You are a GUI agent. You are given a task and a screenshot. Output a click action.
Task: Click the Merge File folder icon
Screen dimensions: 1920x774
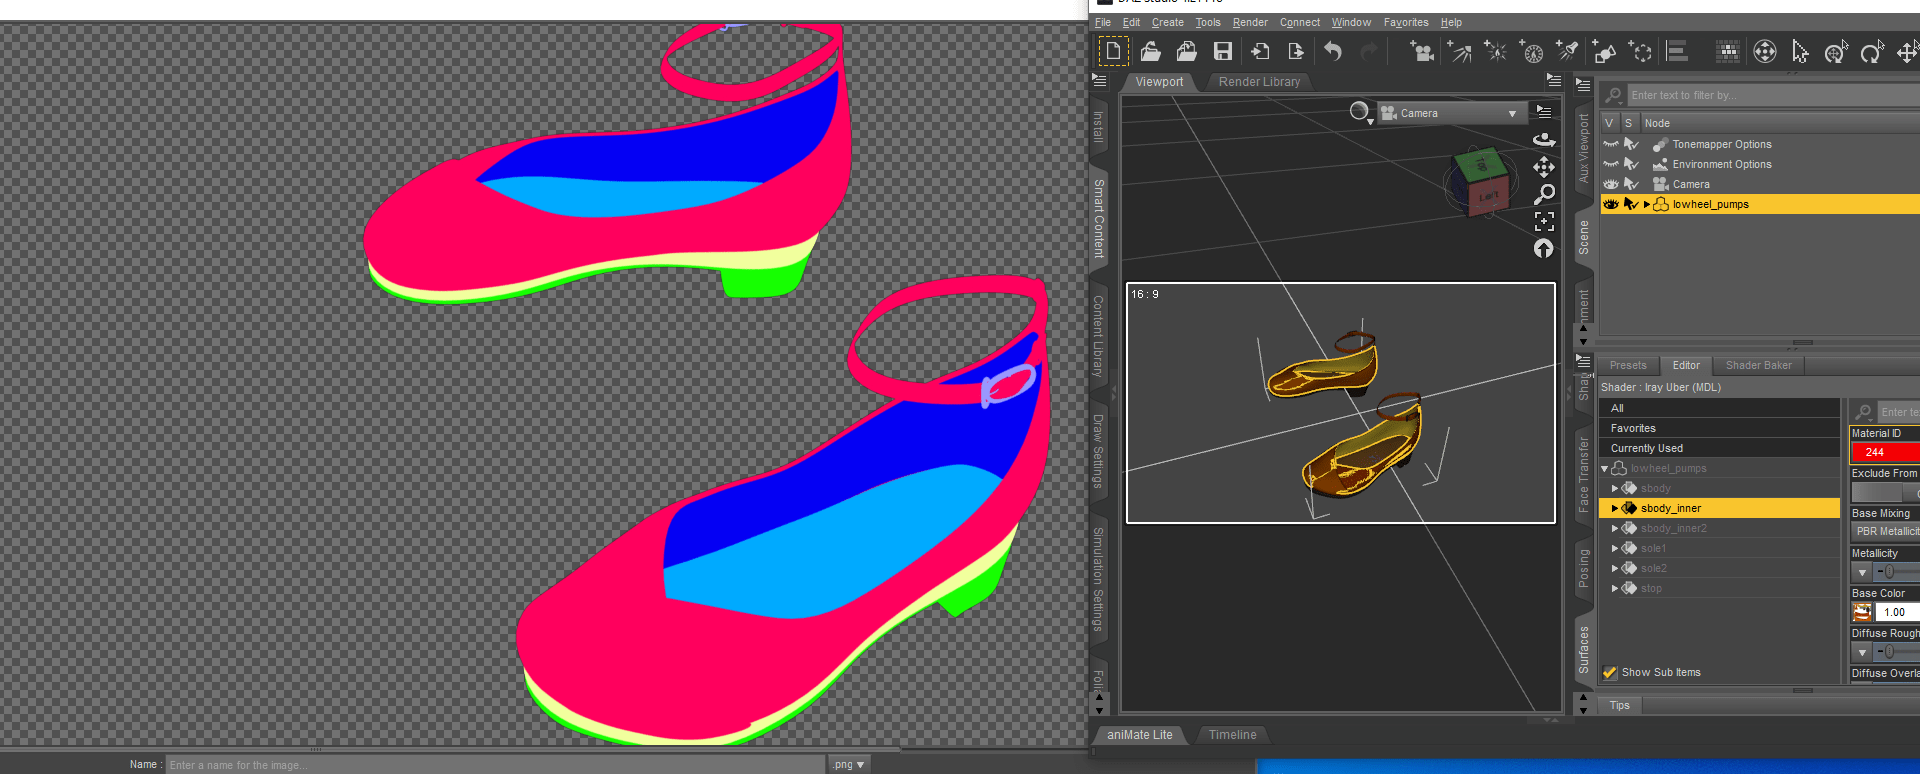click(1186, 51)
